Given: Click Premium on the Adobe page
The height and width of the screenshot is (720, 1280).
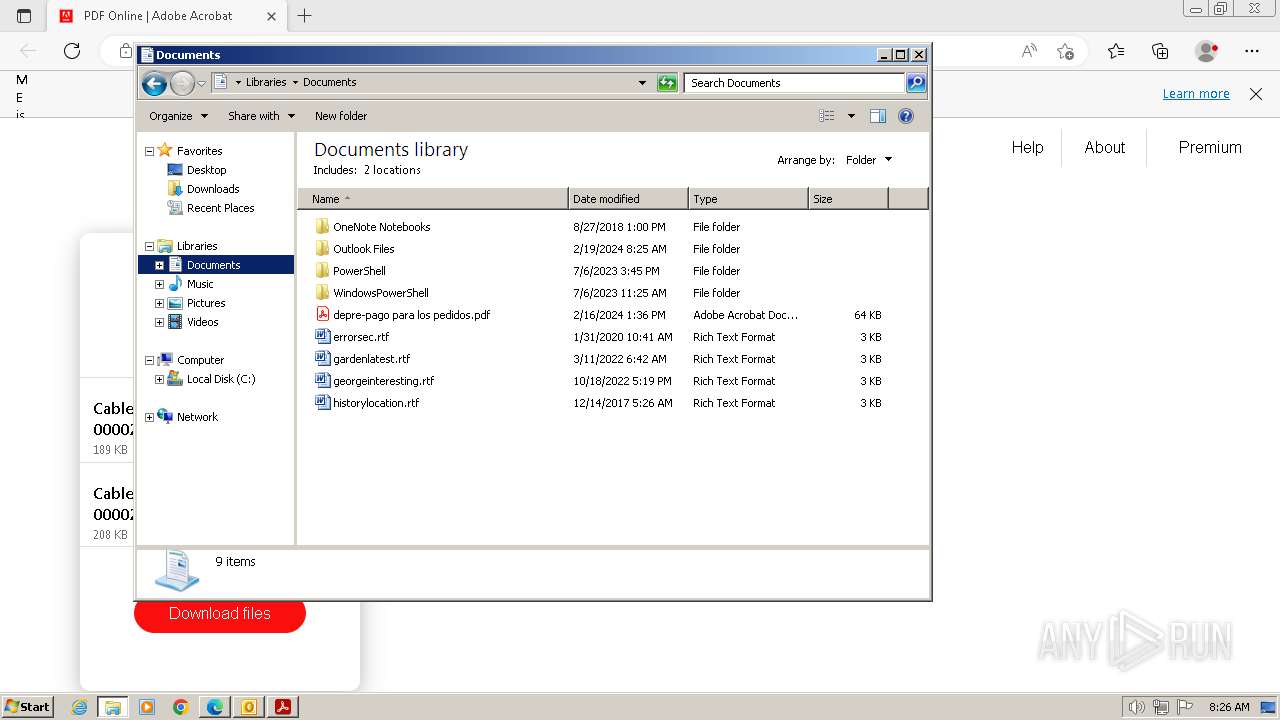Looking at the screenshot, I should coord(1210,147).
